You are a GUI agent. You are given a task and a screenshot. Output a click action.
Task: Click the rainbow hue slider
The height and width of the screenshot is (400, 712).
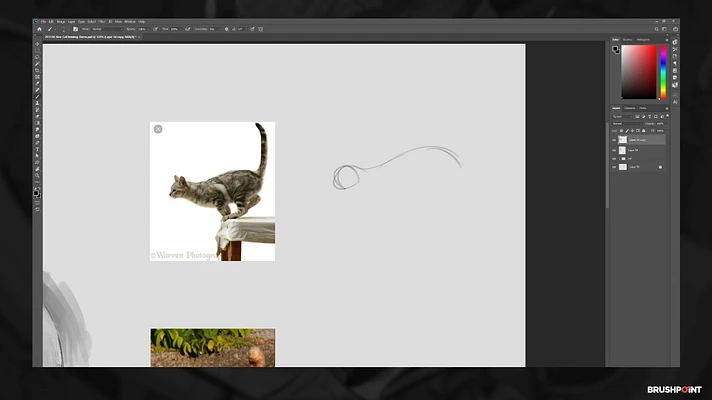[x=663, y=70]
